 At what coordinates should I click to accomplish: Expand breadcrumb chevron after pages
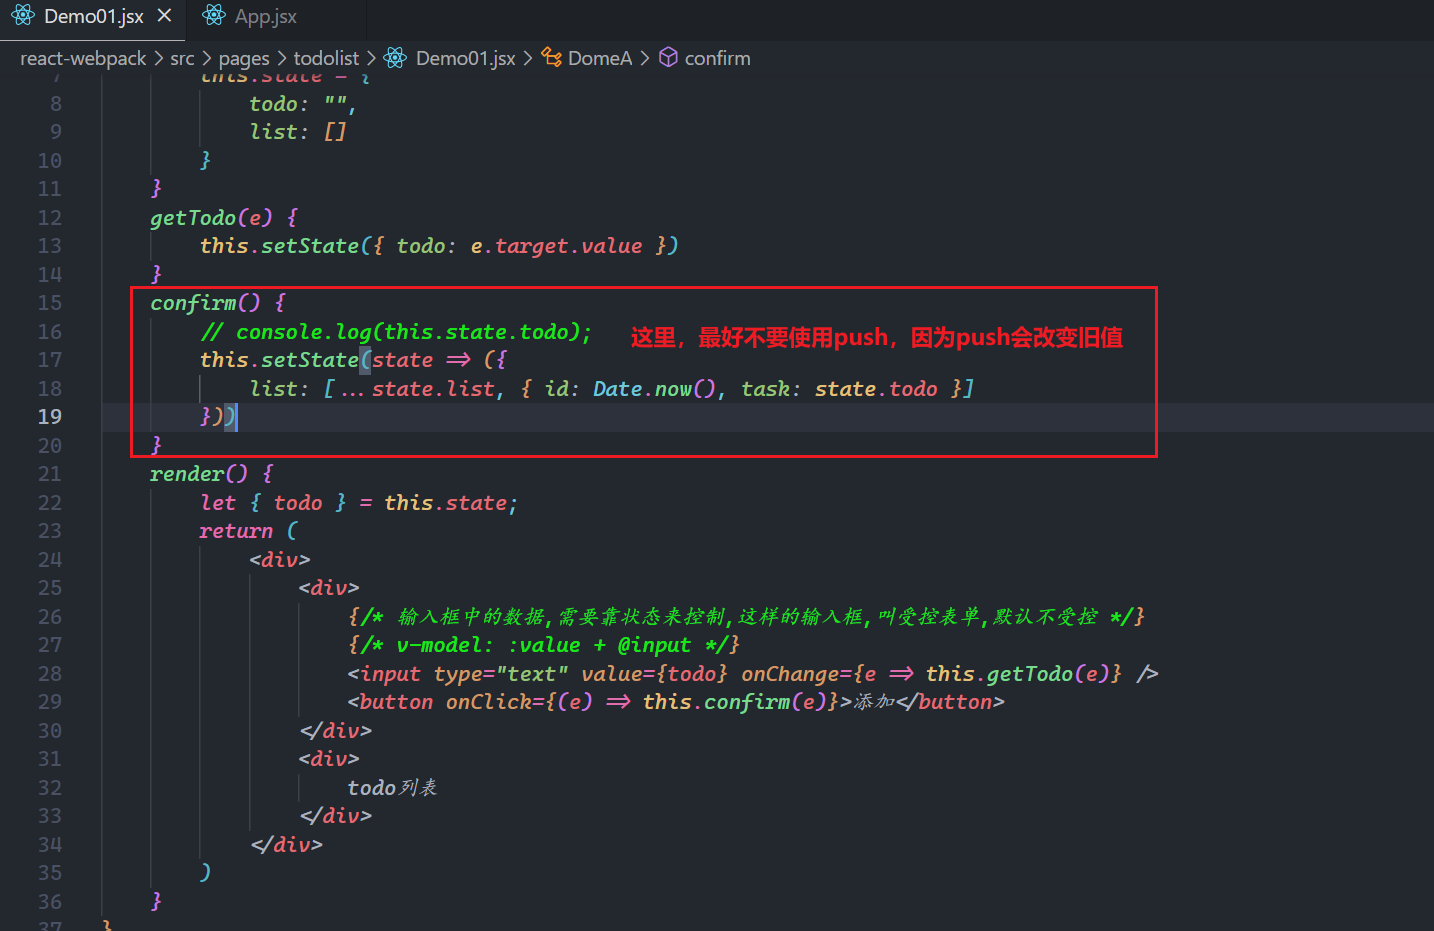[282, 58]
